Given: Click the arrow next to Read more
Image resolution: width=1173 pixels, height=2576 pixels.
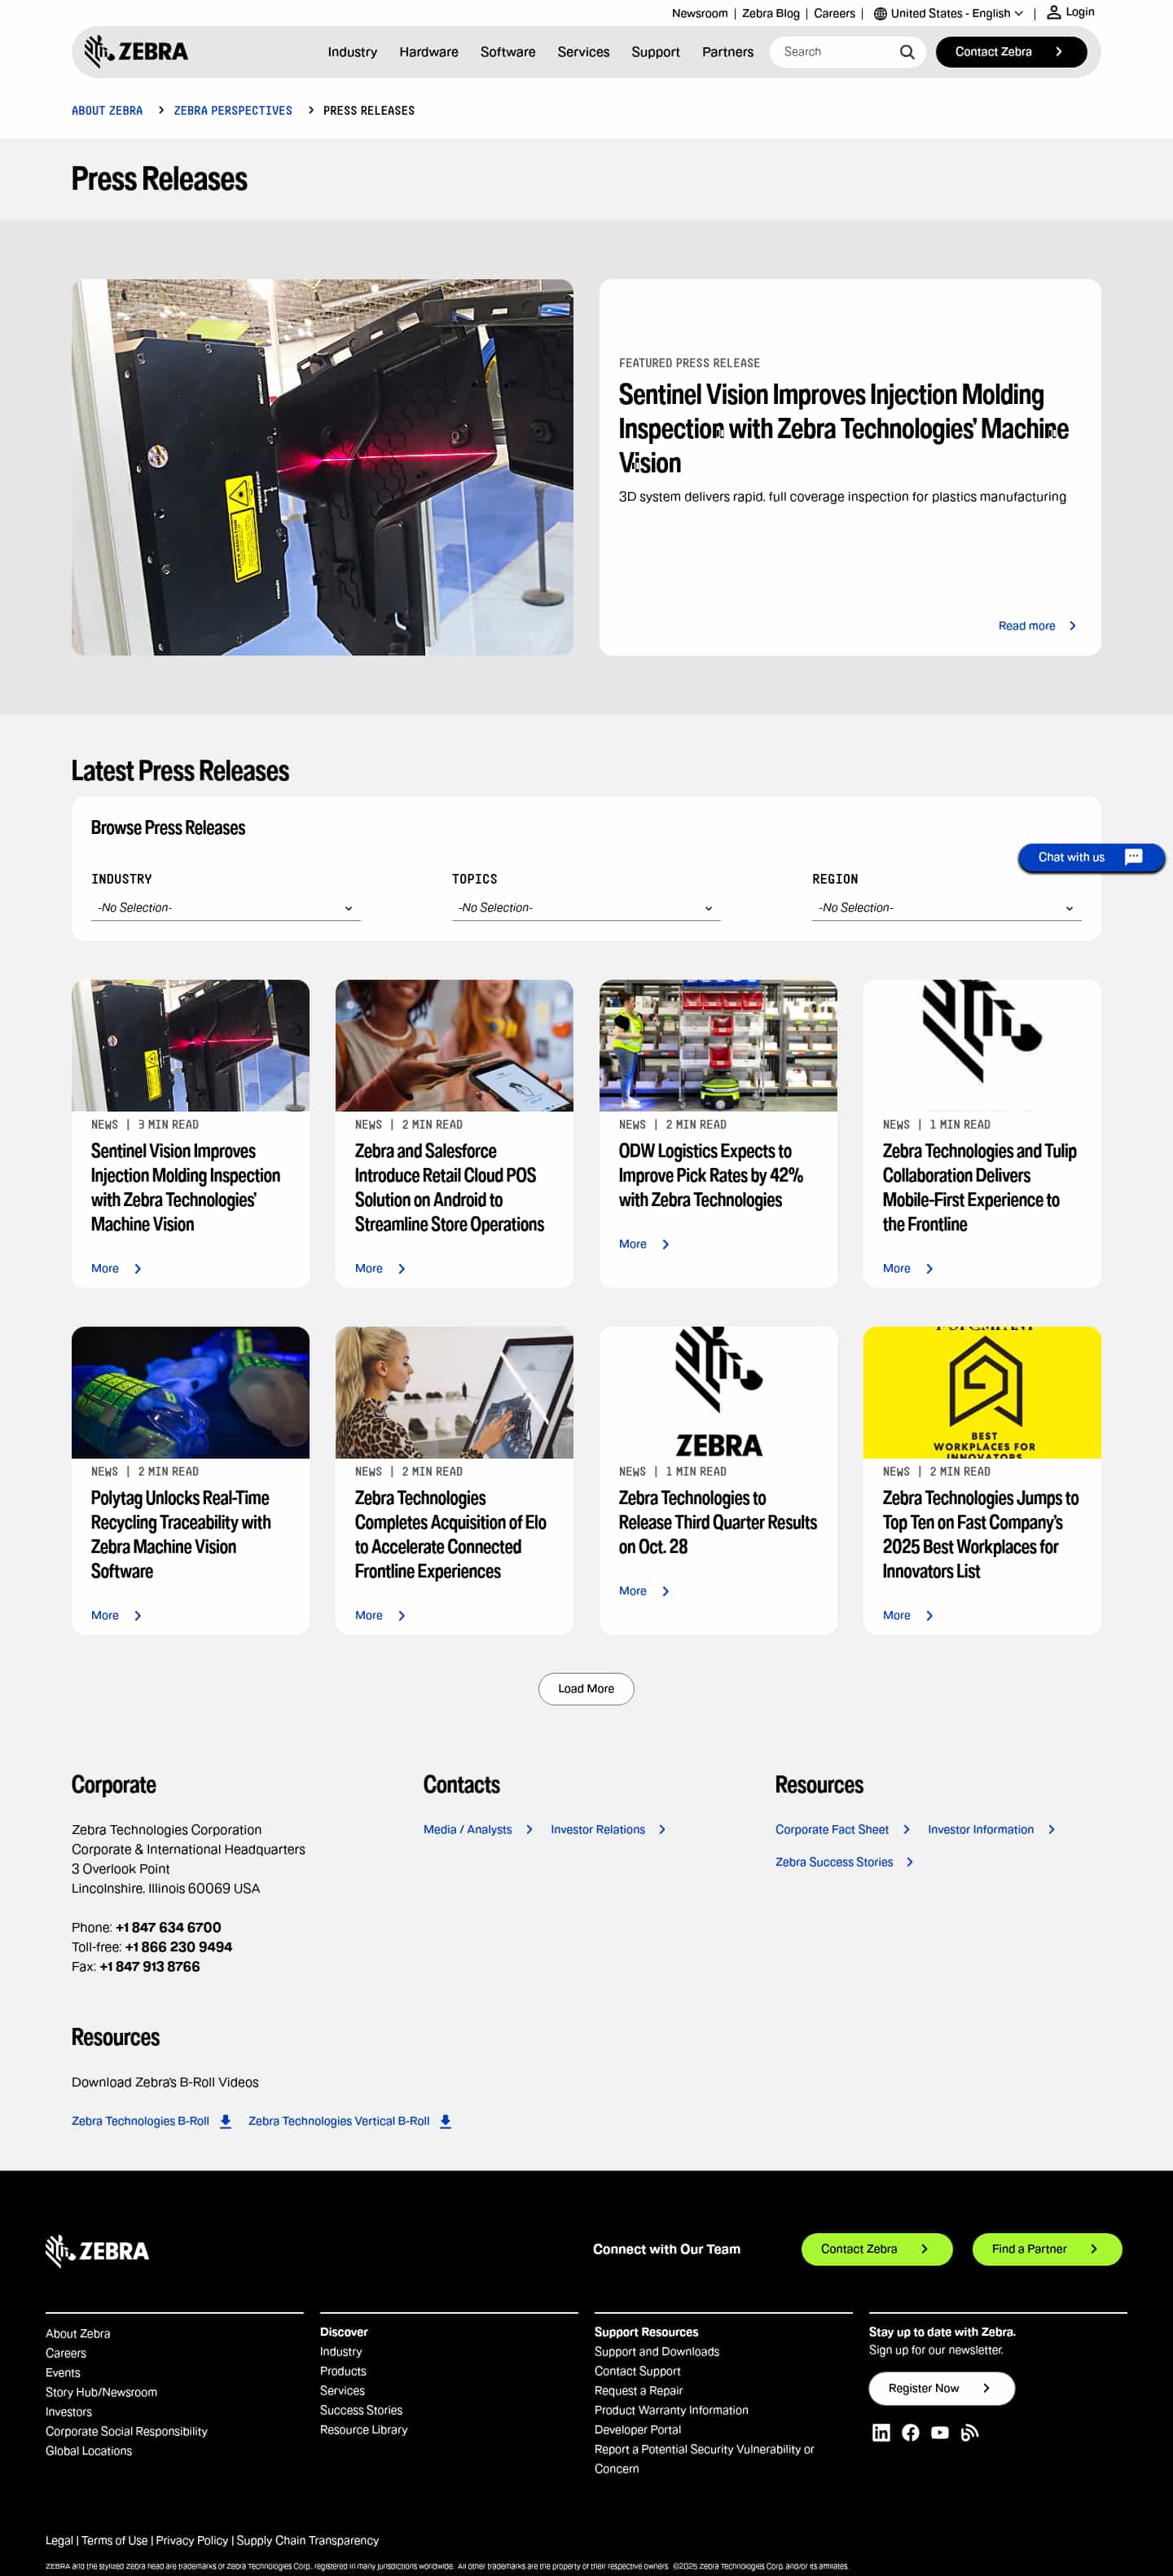Looking at the screenshot, I should click(1073, 626).
